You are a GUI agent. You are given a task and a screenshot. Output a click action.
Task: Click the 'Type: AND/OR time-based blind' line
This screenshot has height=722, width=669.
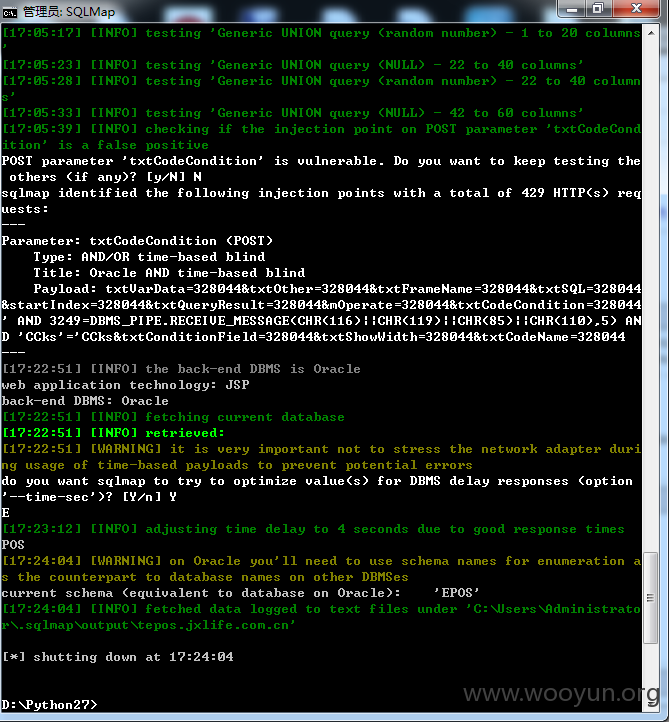click(149, 257)
